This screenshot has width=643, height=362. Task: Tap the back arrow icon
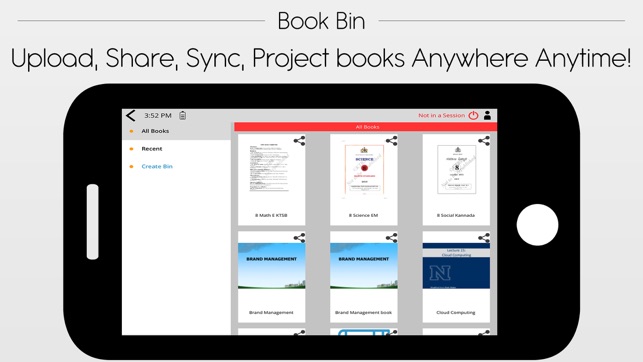click(130, 116)
